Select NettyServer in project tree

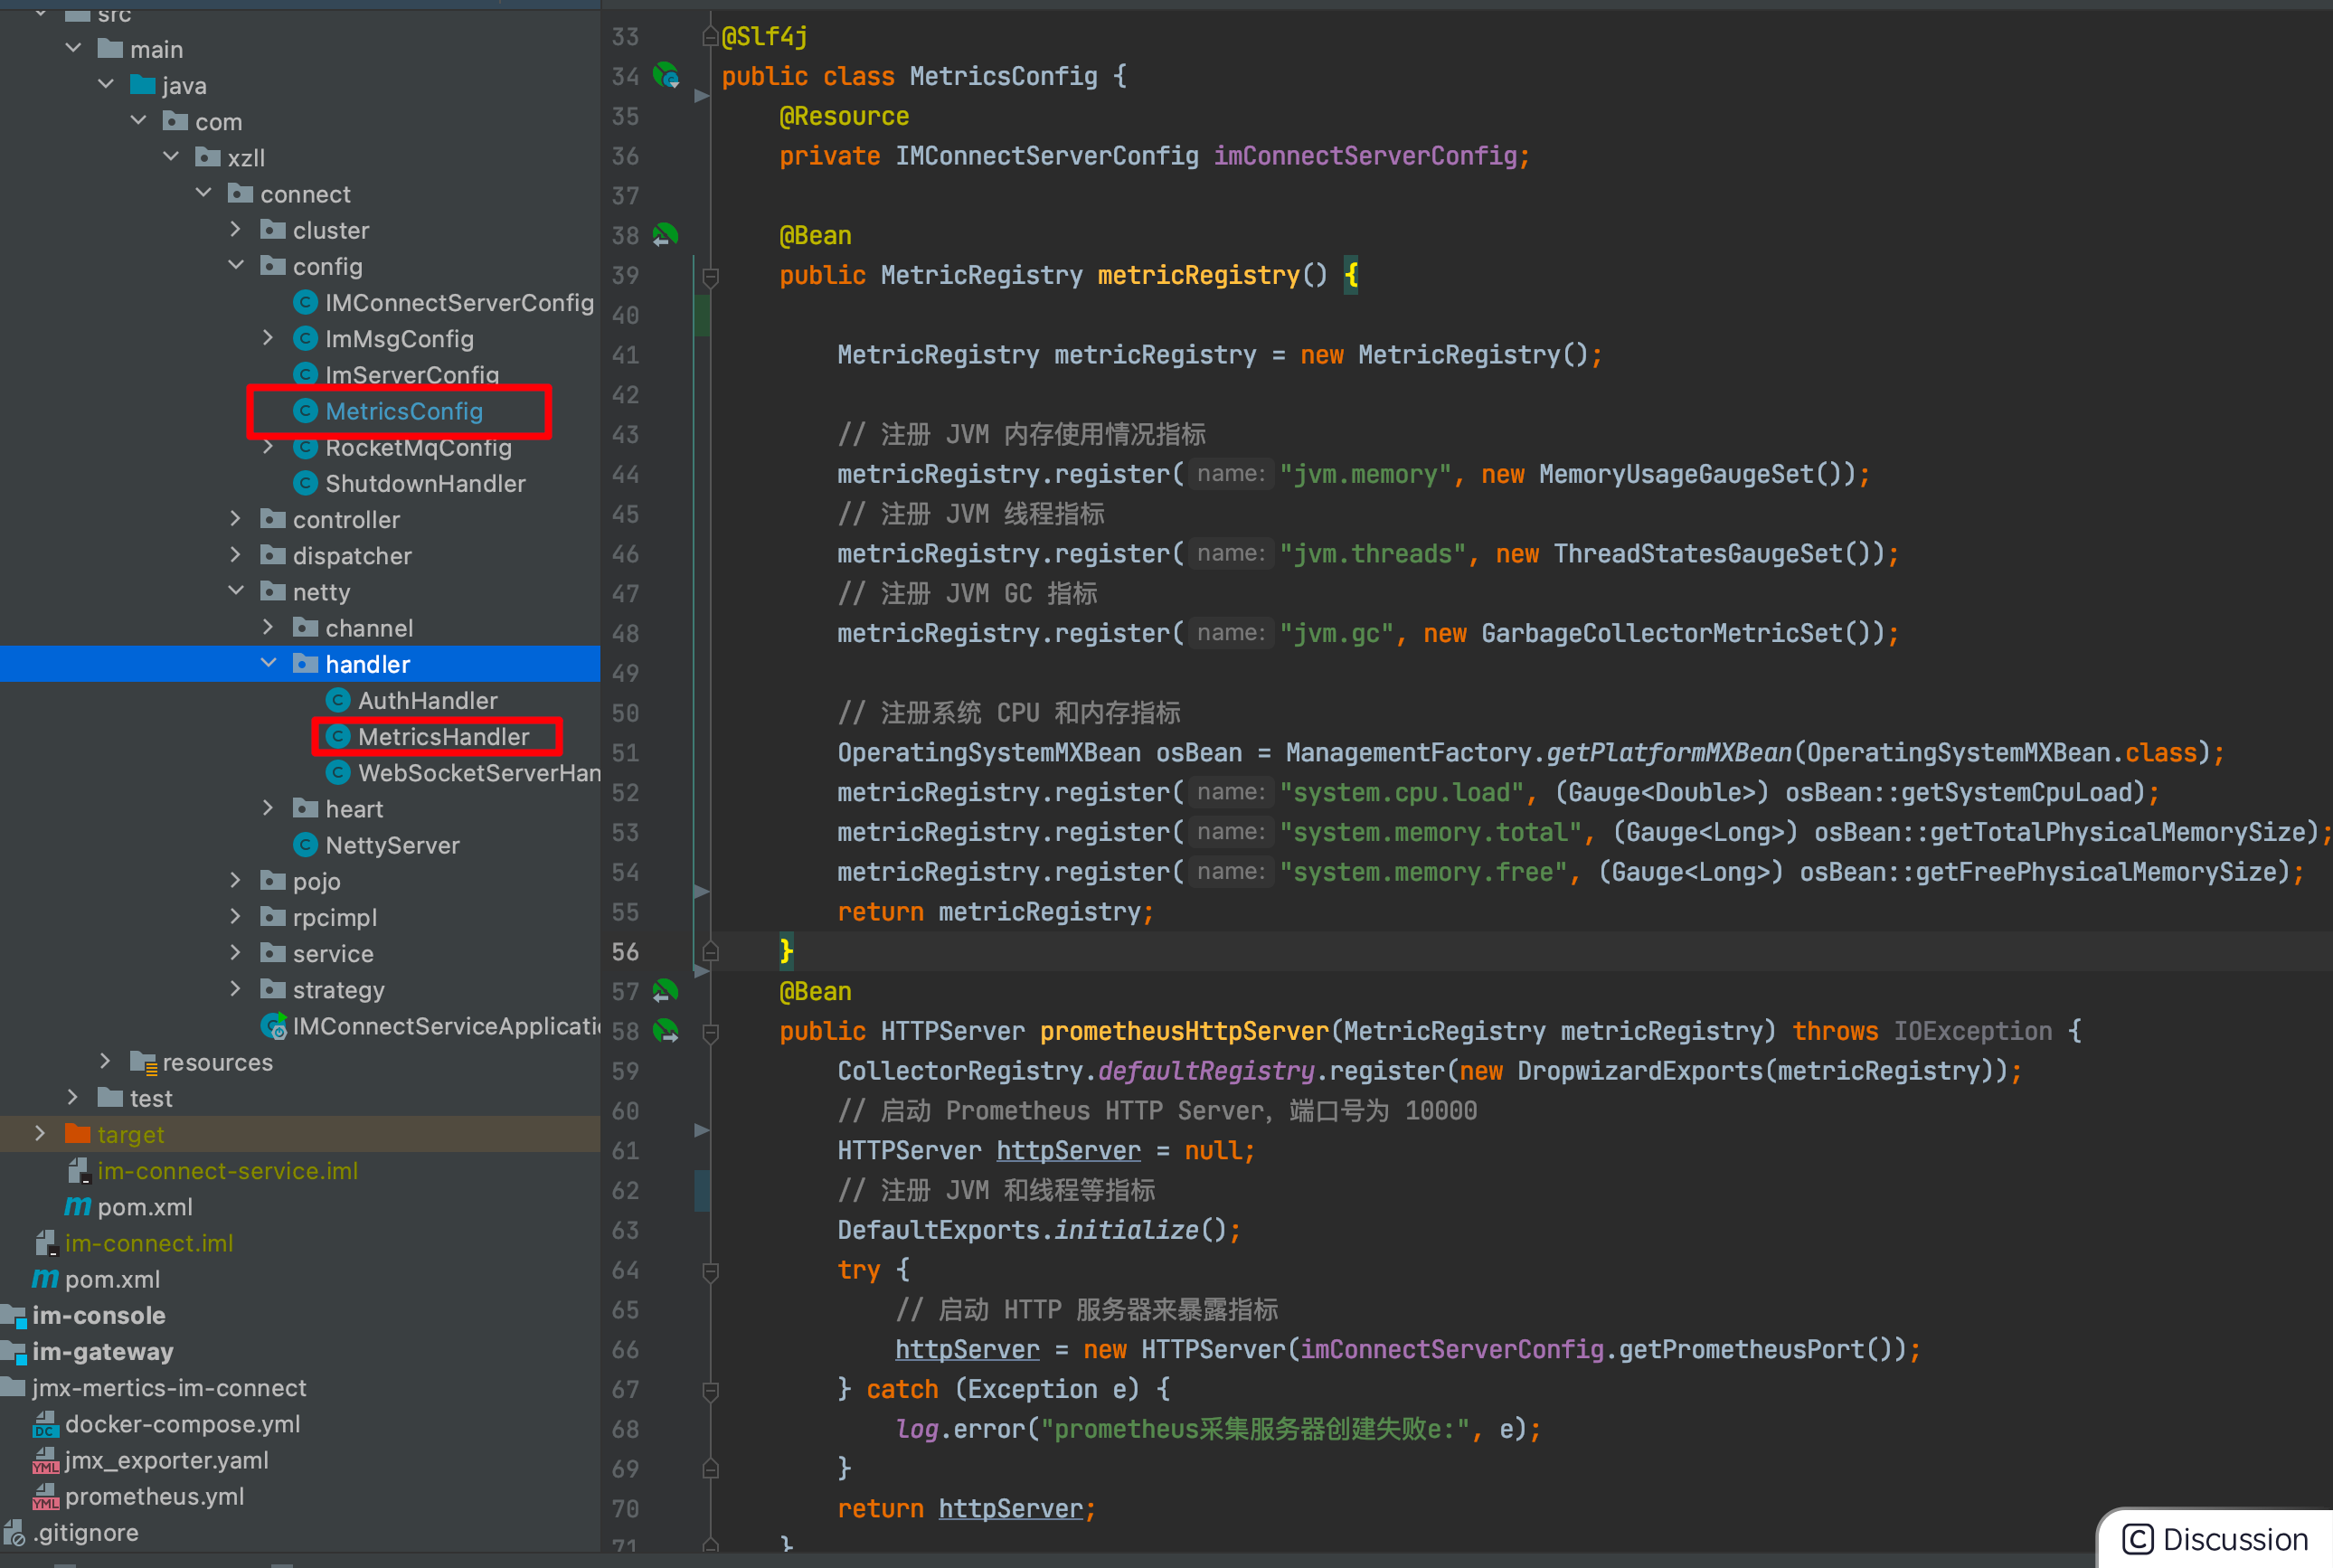392,845
